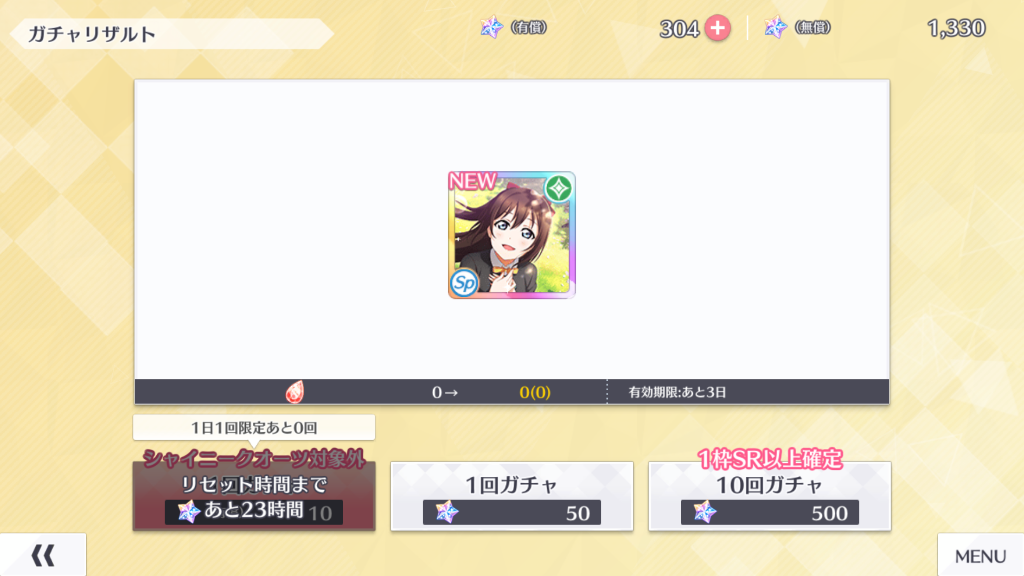Viewport: 1024px width, 576px height.
Task: Pull the 1回ガチャ for 50 stars
Action: coord(512,496)
